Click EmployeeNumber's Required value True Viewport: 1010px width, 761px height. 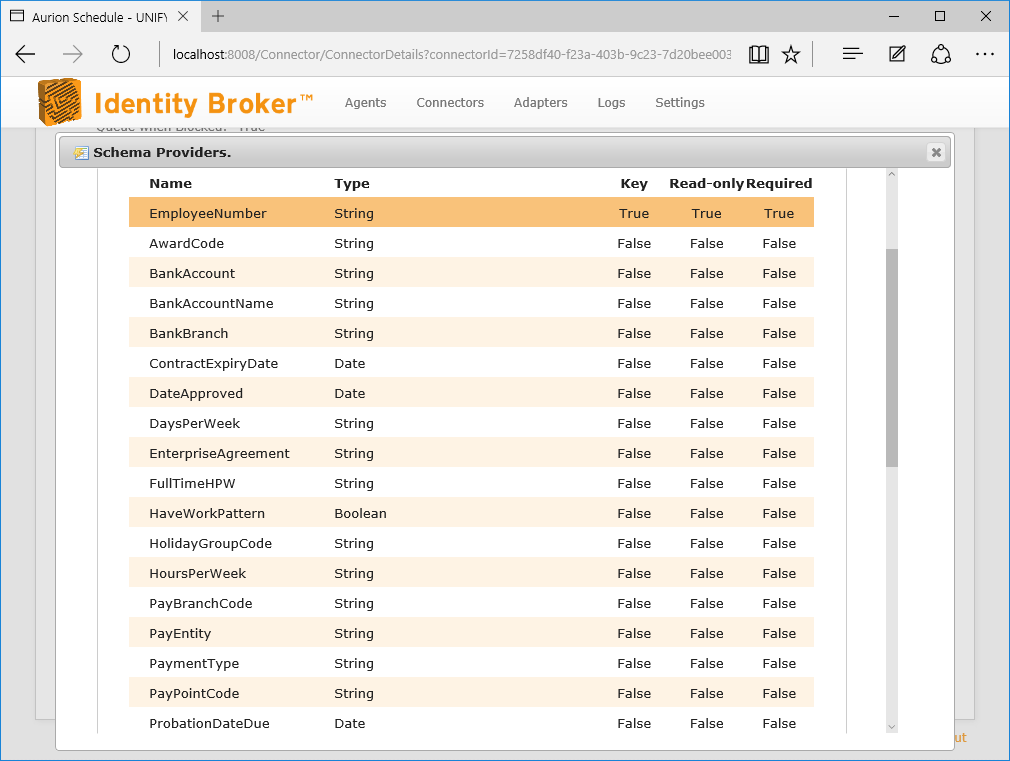pos(779,213)
